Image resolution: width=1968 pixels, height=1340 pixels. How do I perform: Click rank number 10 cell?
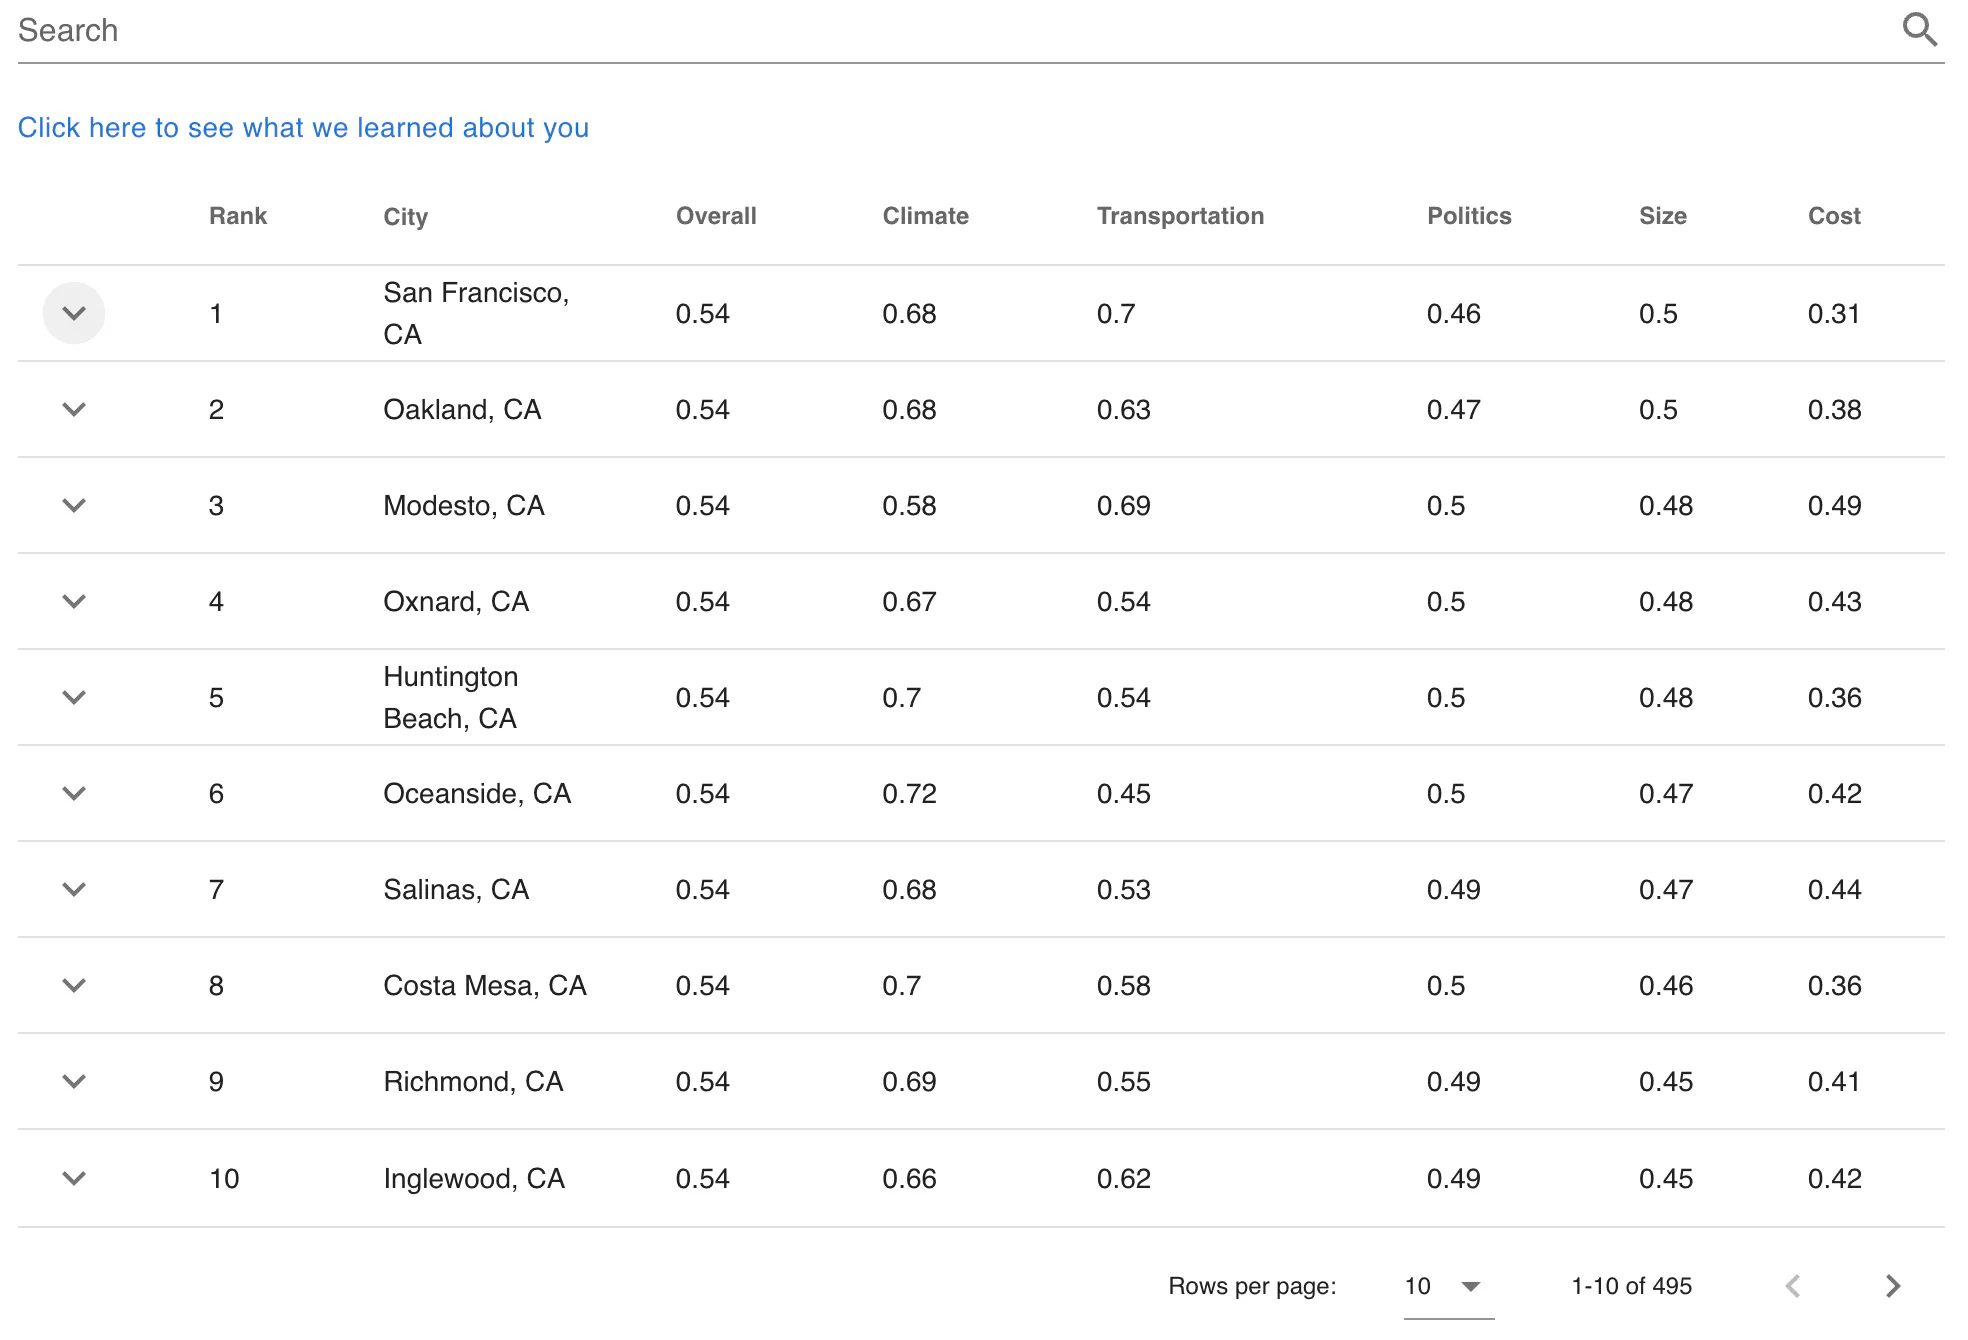tap(224, 1178)
